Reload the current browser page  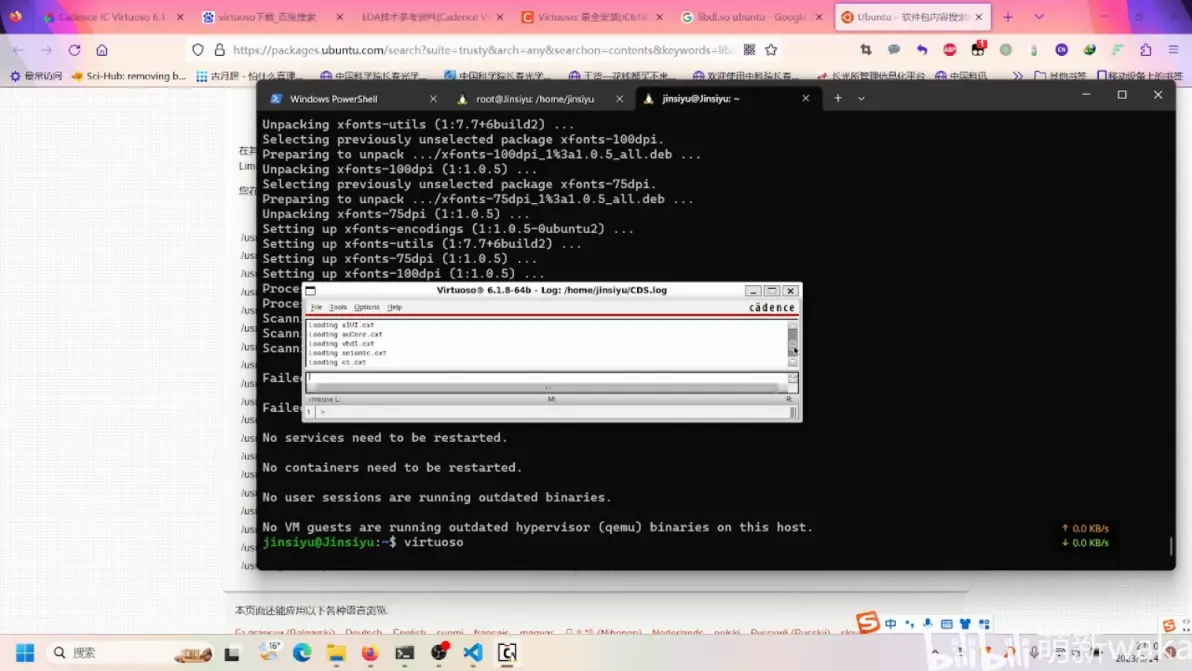click(74, 50)
